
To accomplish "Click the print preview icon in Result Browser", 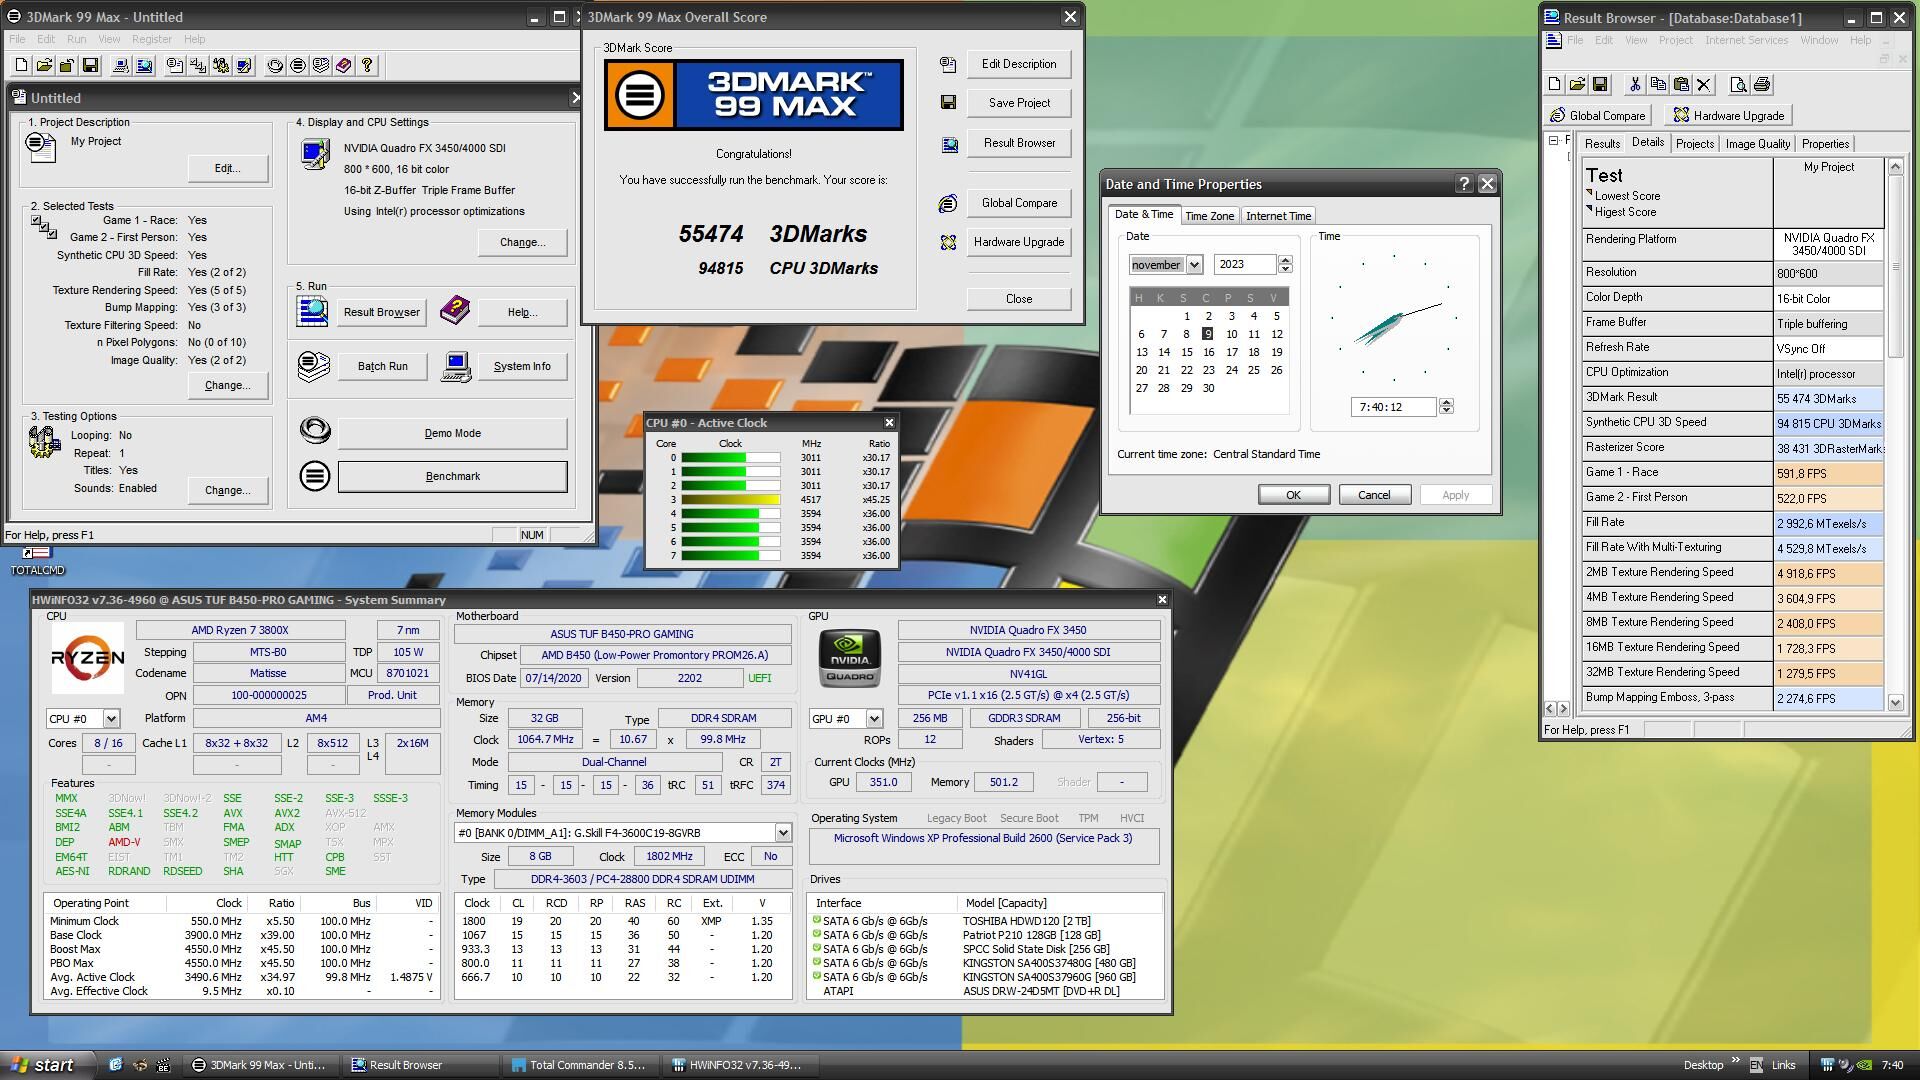I will click(x=1738, y=85).
